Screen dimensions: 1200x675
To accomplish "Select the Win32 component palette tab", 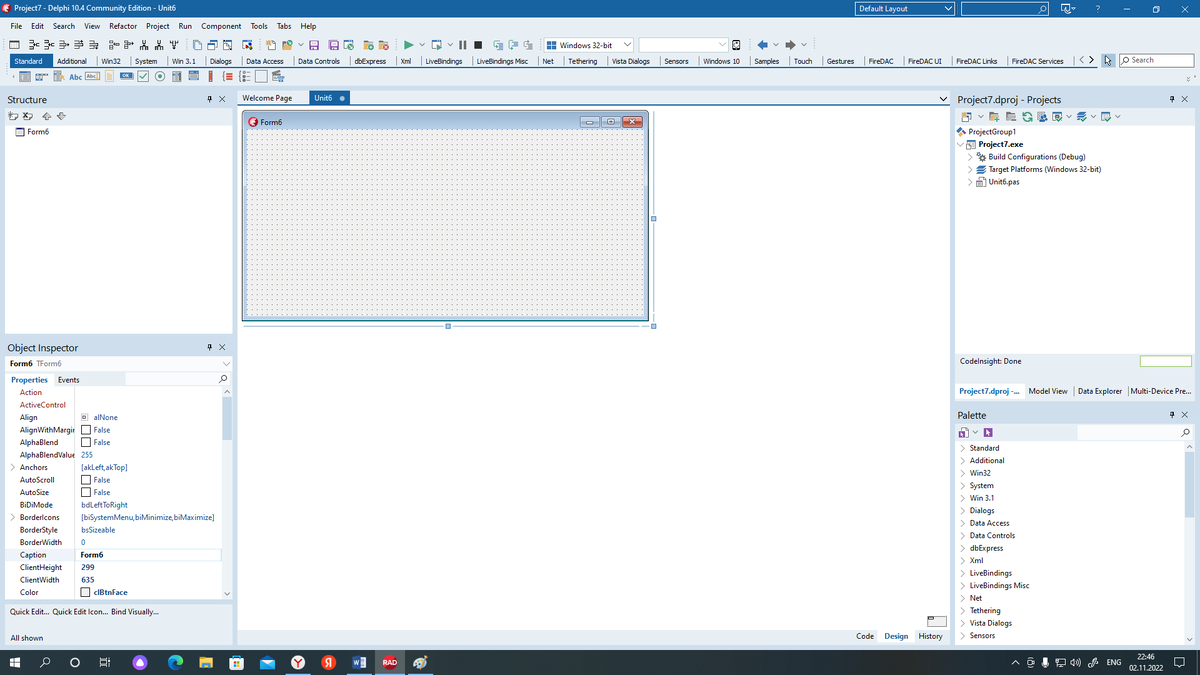I will (110, 61).
